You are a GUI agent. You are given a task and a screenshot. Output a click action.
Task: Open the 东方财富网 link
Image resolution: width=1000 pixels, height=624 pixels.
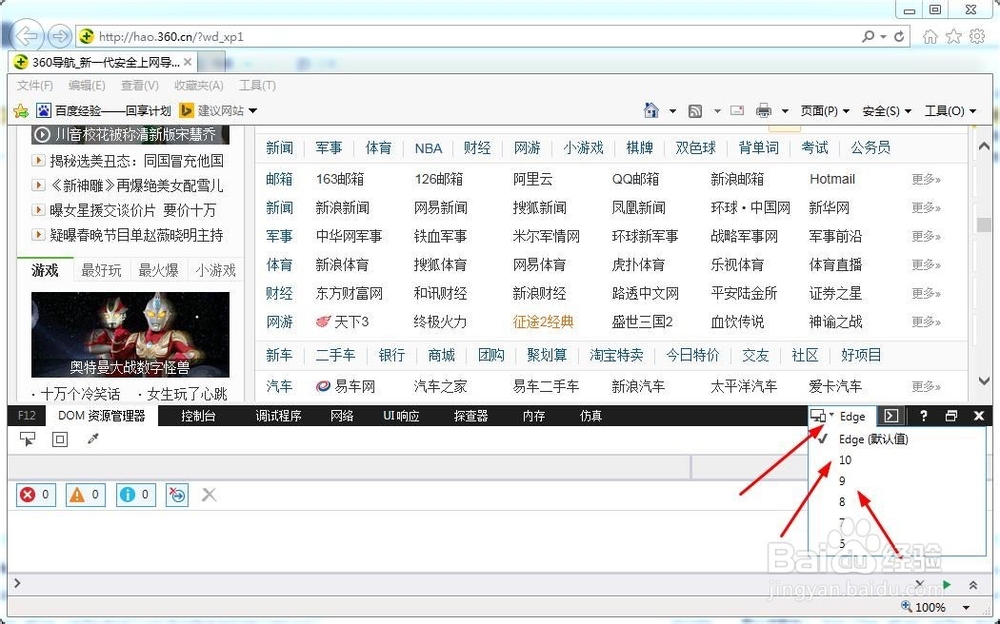349,293
